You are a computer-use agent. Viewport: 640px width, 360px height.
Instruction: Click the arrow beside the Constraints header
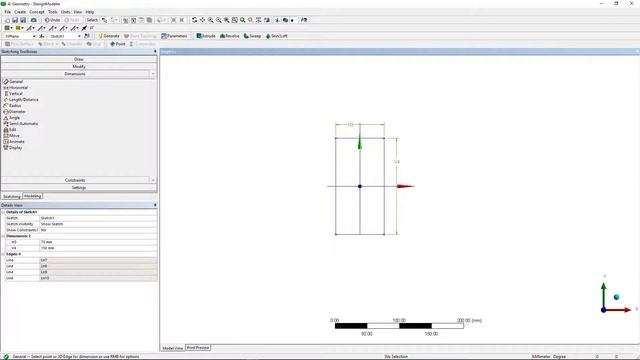[x=153, y=180]
